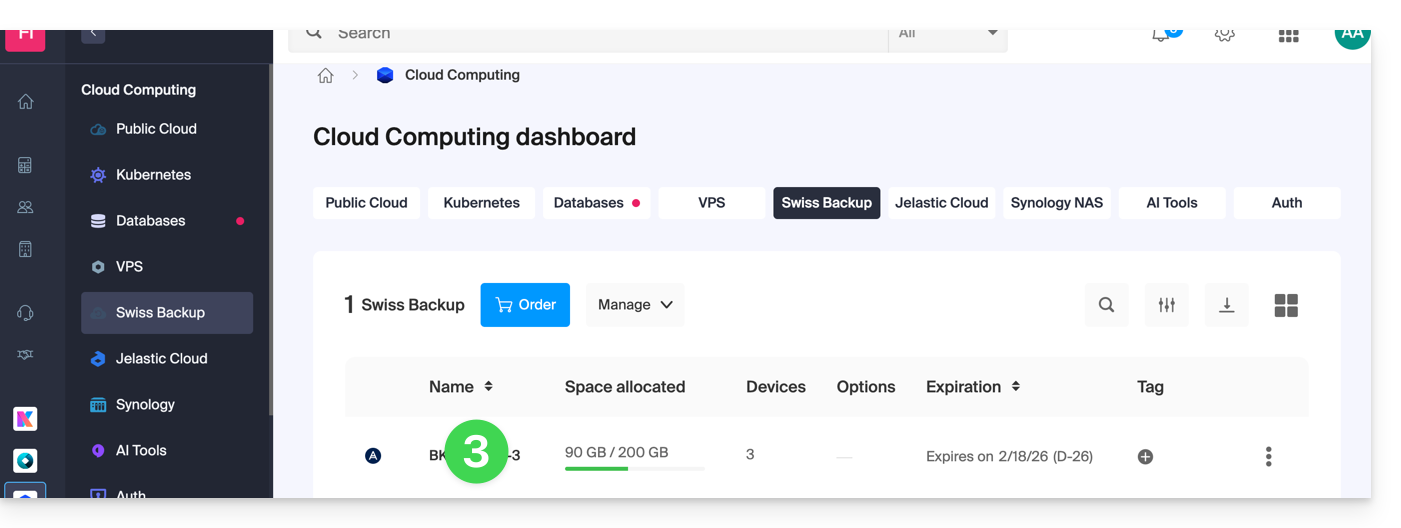Open the apps grid launcher
The height and width of the screenshot is (528, 1401).
click(x=1288, y=36)
